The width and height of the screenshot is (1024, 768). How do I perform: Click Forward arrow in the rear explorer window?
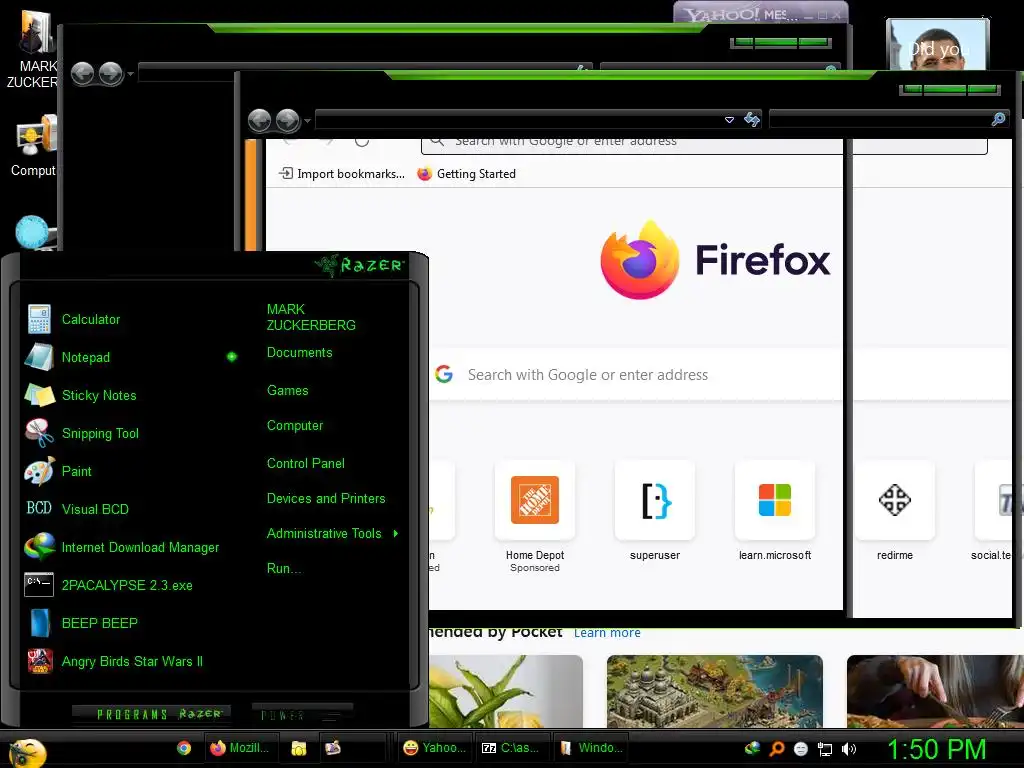click(x=110, y=73)
